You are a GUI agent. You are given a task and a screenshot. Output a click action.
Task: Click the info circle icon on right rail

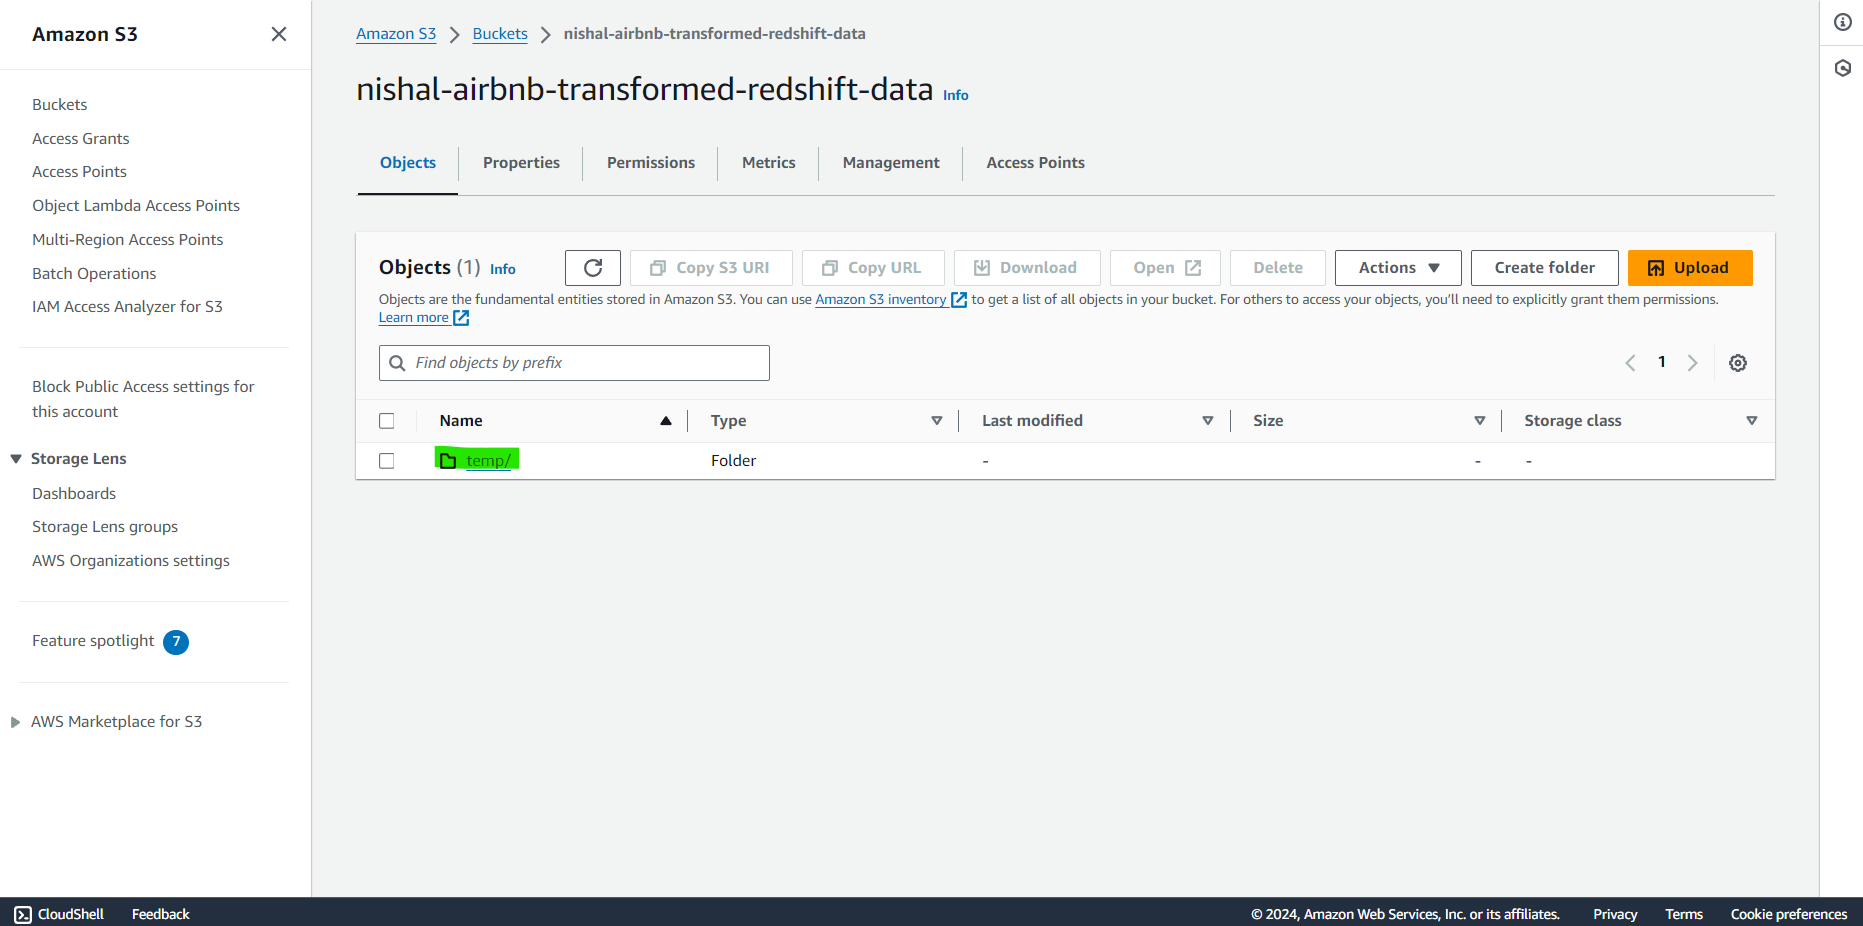pyautogui.click(x=1843, y=22)
